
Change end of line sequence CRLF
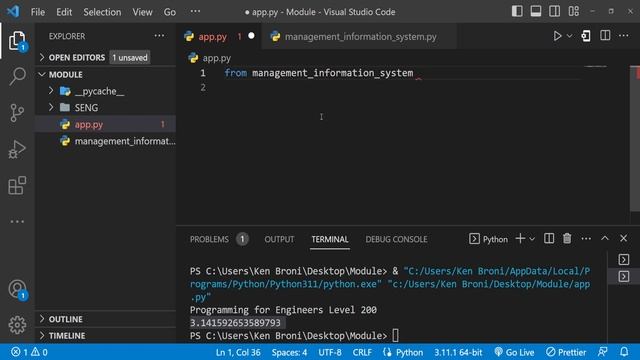[x=362, y=352]
